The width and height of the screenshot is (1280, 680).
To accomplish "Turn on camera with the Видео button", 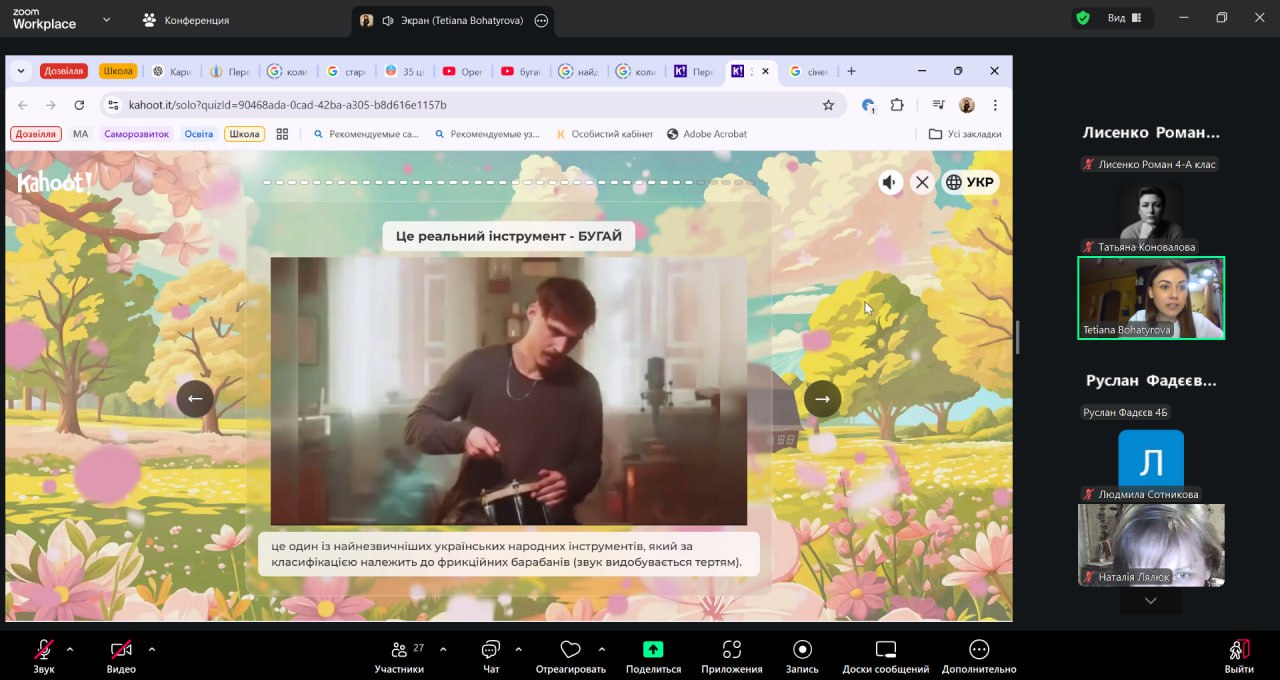I will (121, 649).
